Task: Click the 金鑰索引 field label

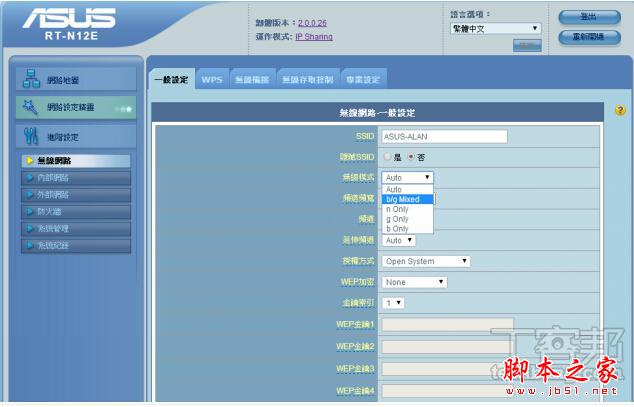Action: 358,303
